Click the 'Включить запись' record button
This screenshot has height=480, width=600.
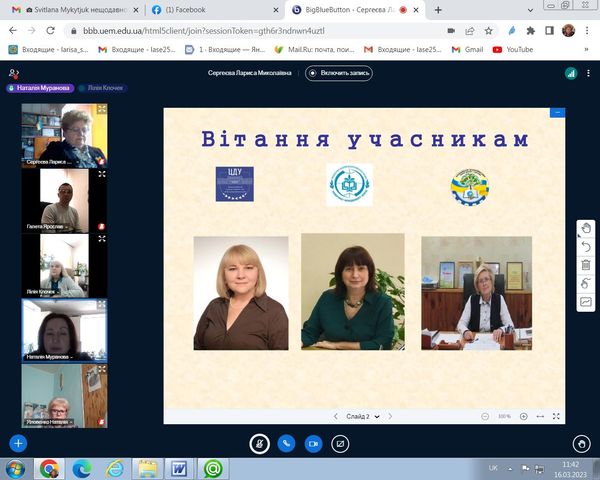tap(339, 73)
